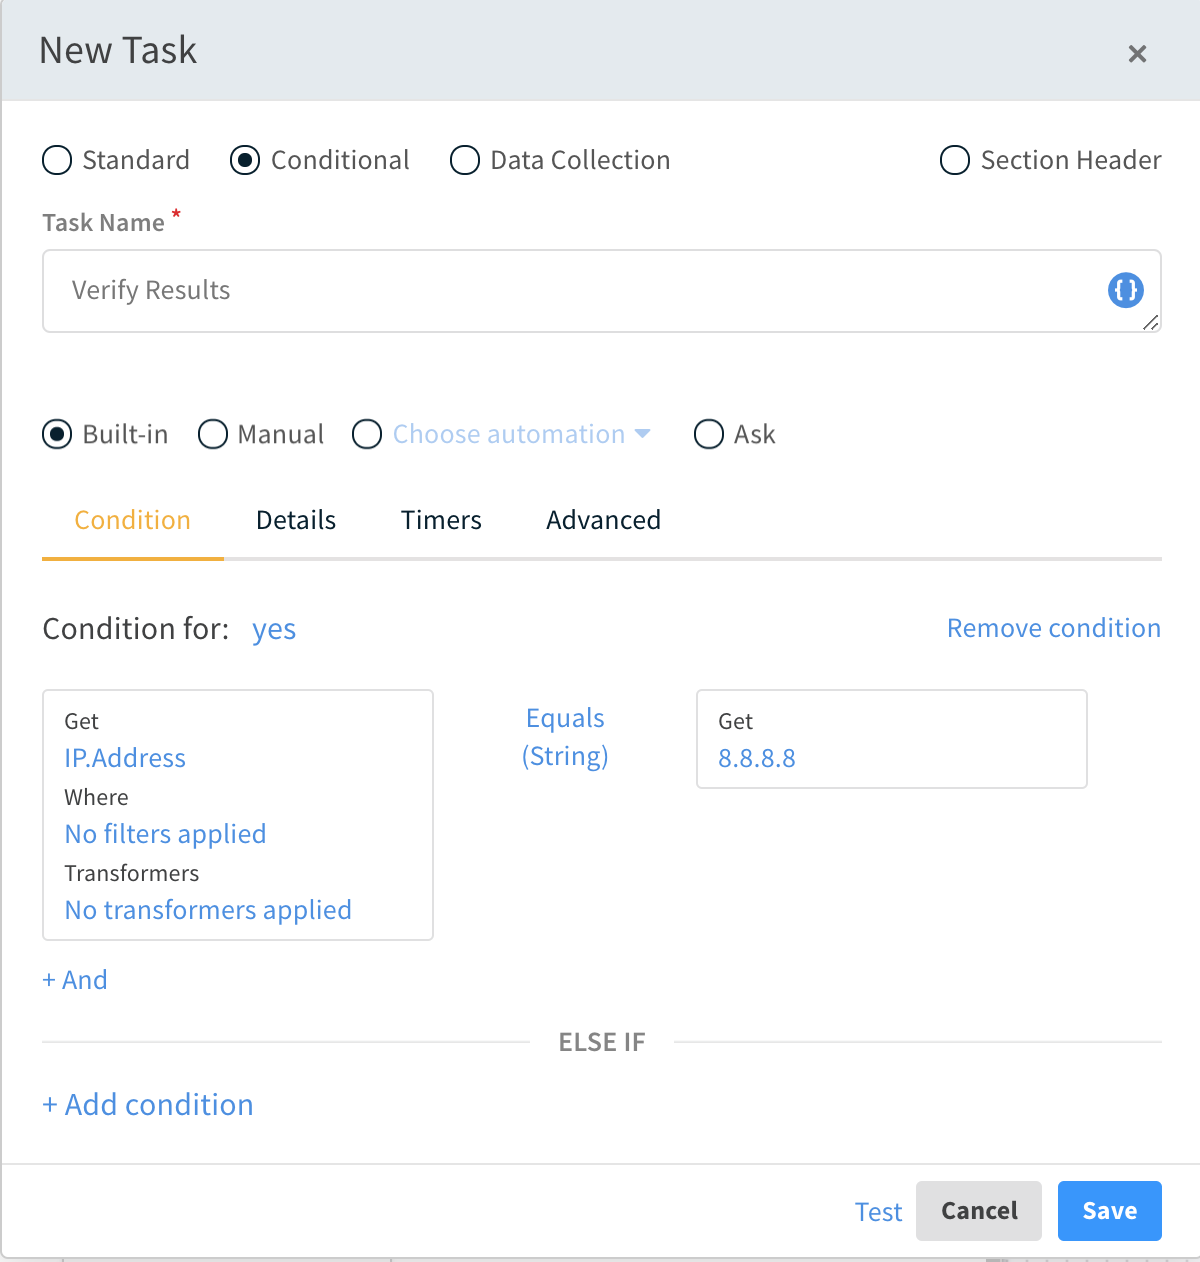Select the Ask radio option

tap(709, 434)
